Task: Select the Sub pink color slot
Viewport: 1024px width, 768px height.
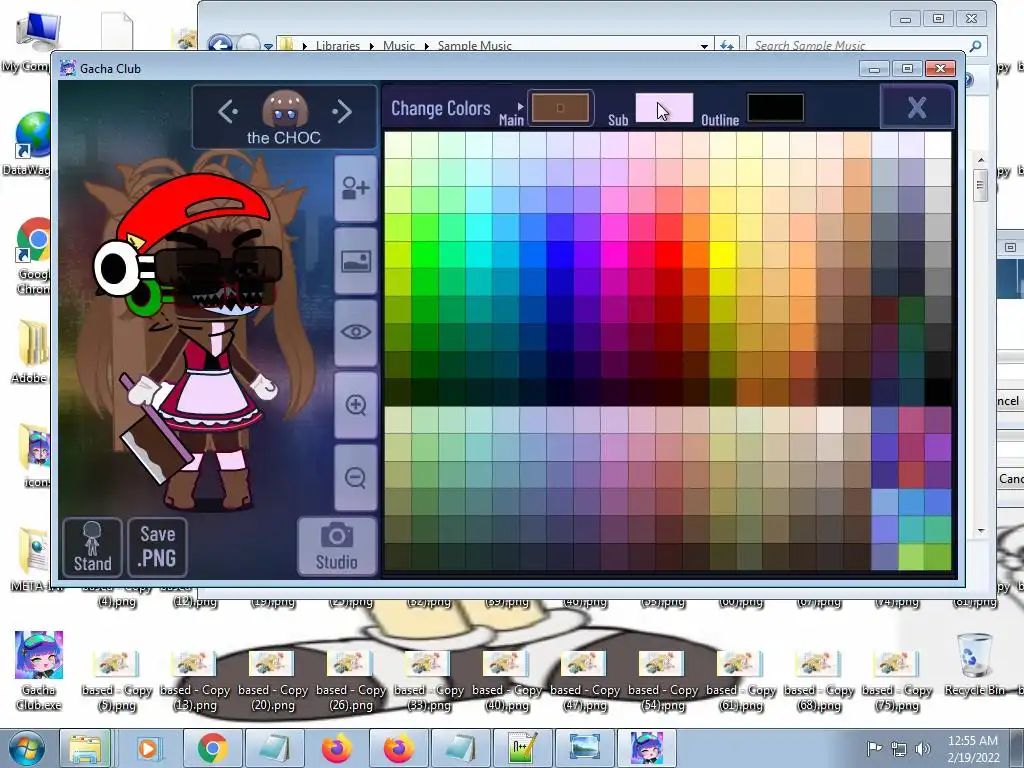Action: coord(664,108)
